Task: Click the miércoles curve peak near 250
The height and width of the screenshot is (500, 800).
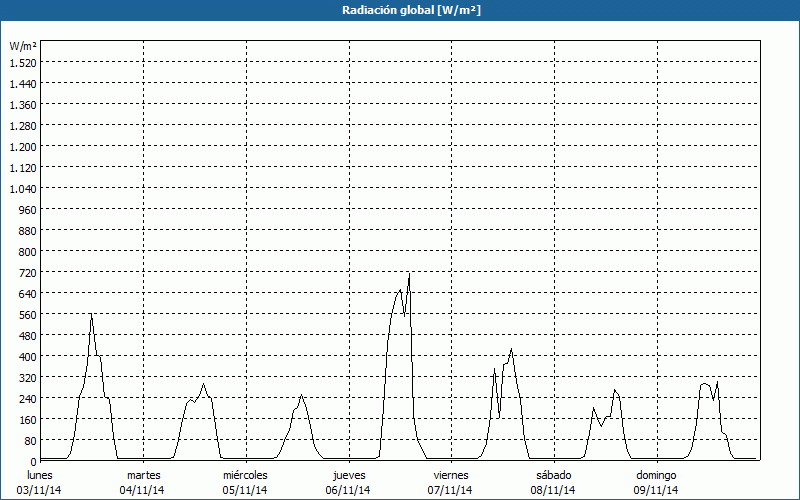Action: tap(301, 396)
